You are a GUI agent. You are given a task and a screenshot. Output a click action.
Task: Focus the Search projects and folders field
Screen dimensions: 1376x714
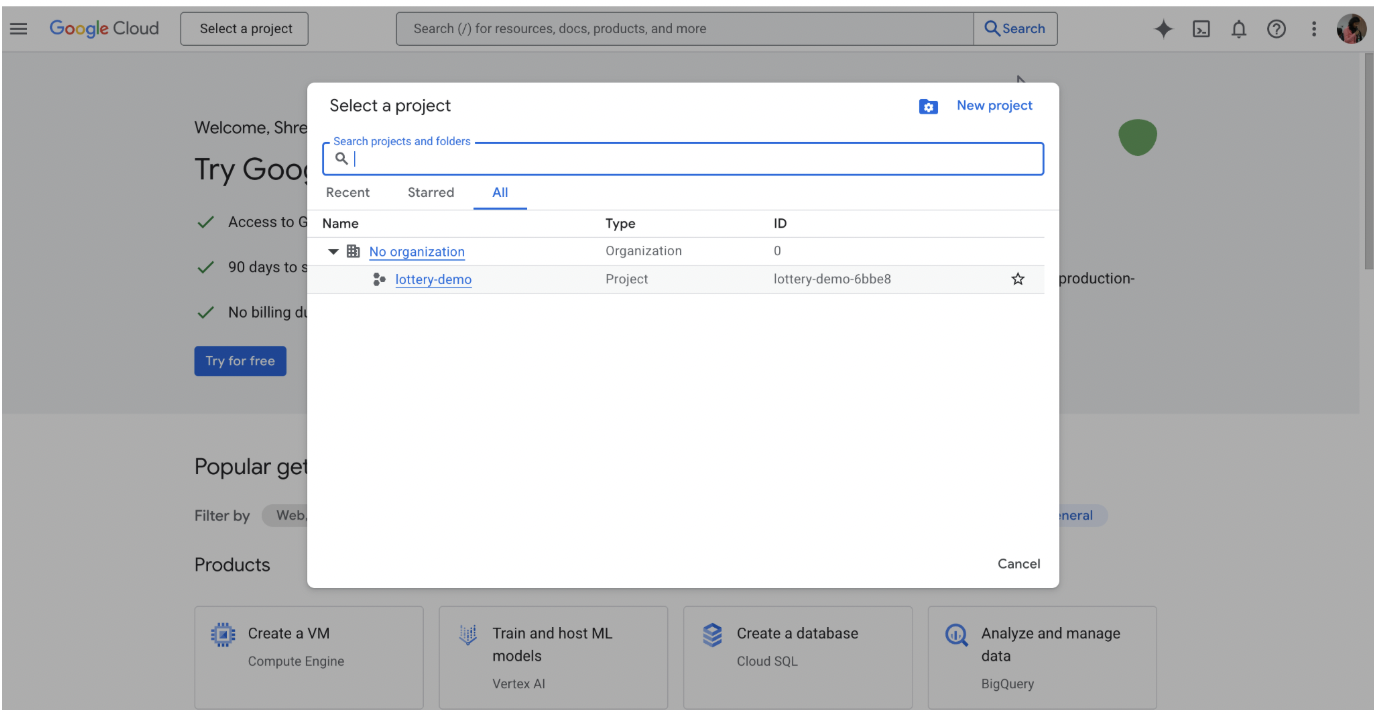click(683, 159)
